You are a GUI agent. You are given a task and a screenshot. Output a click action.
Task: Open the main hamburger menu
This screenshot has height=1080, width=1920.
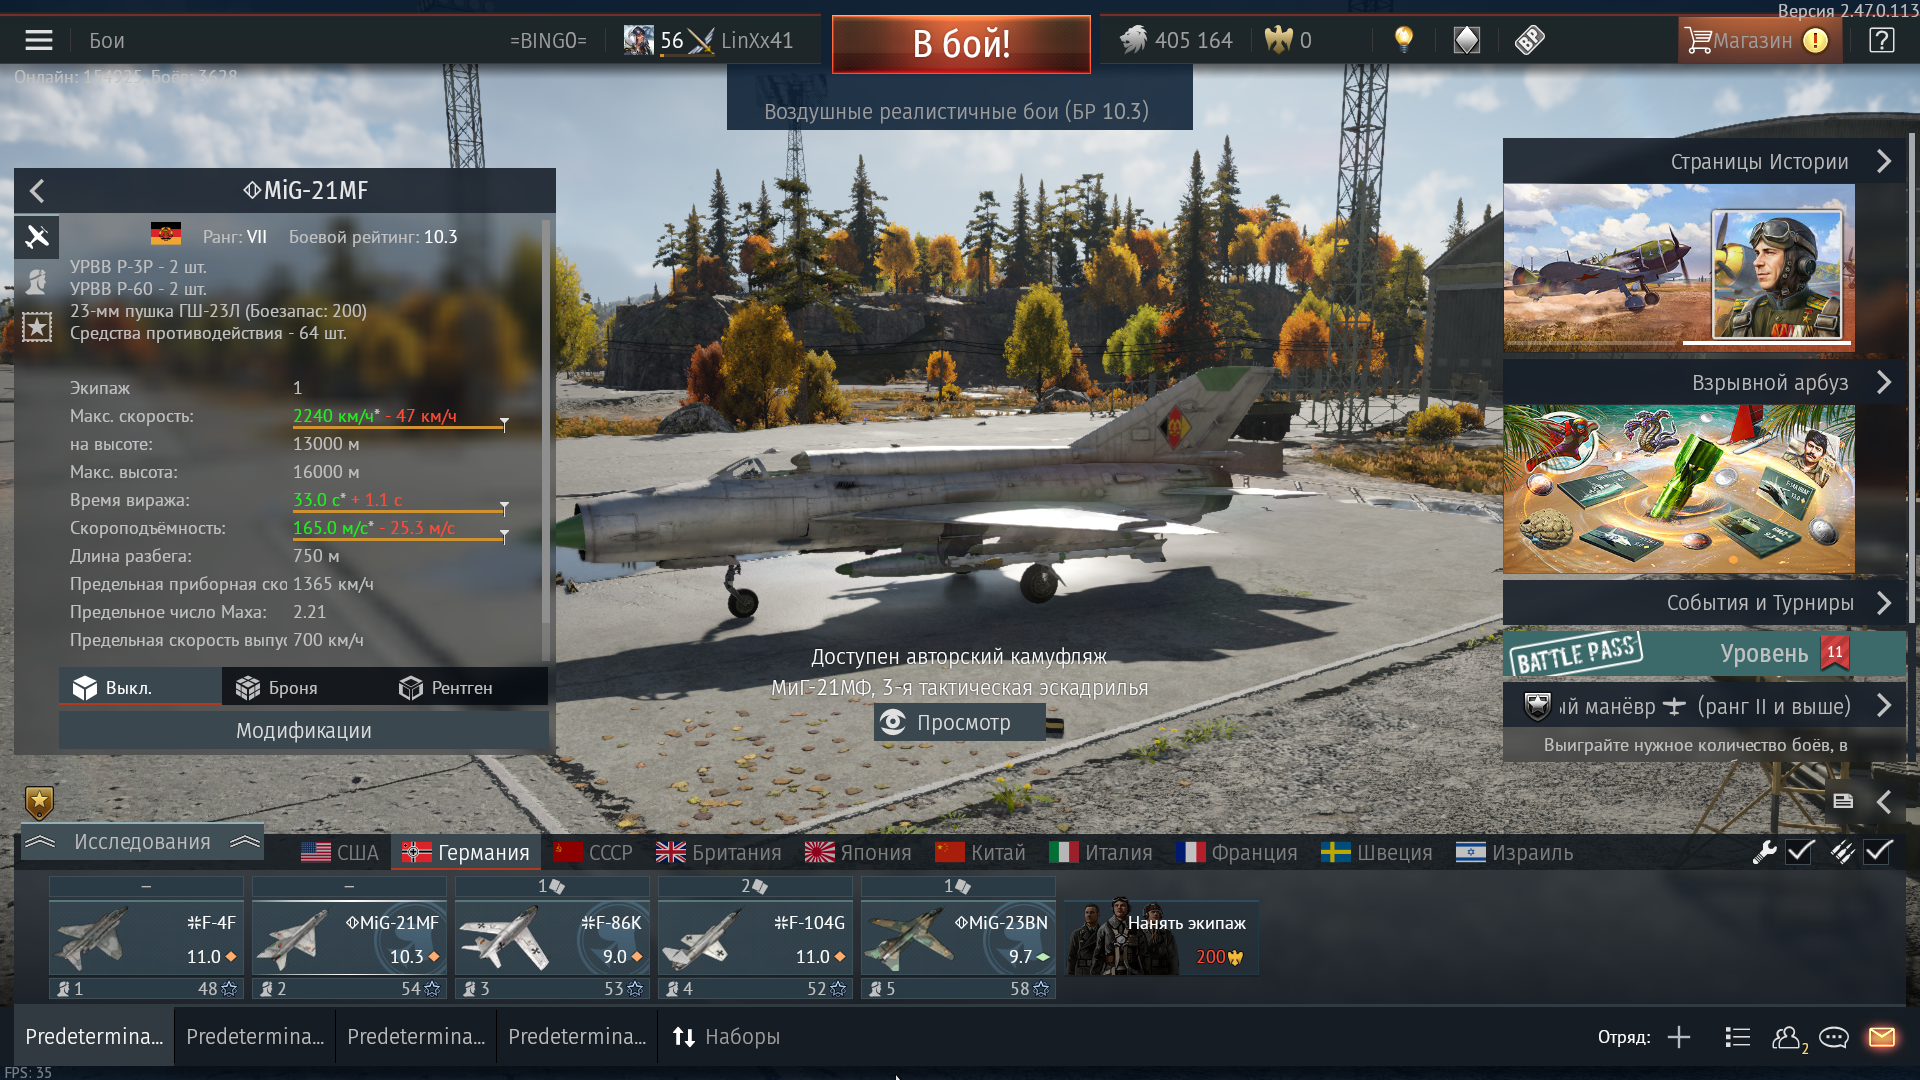pos(39,40)
